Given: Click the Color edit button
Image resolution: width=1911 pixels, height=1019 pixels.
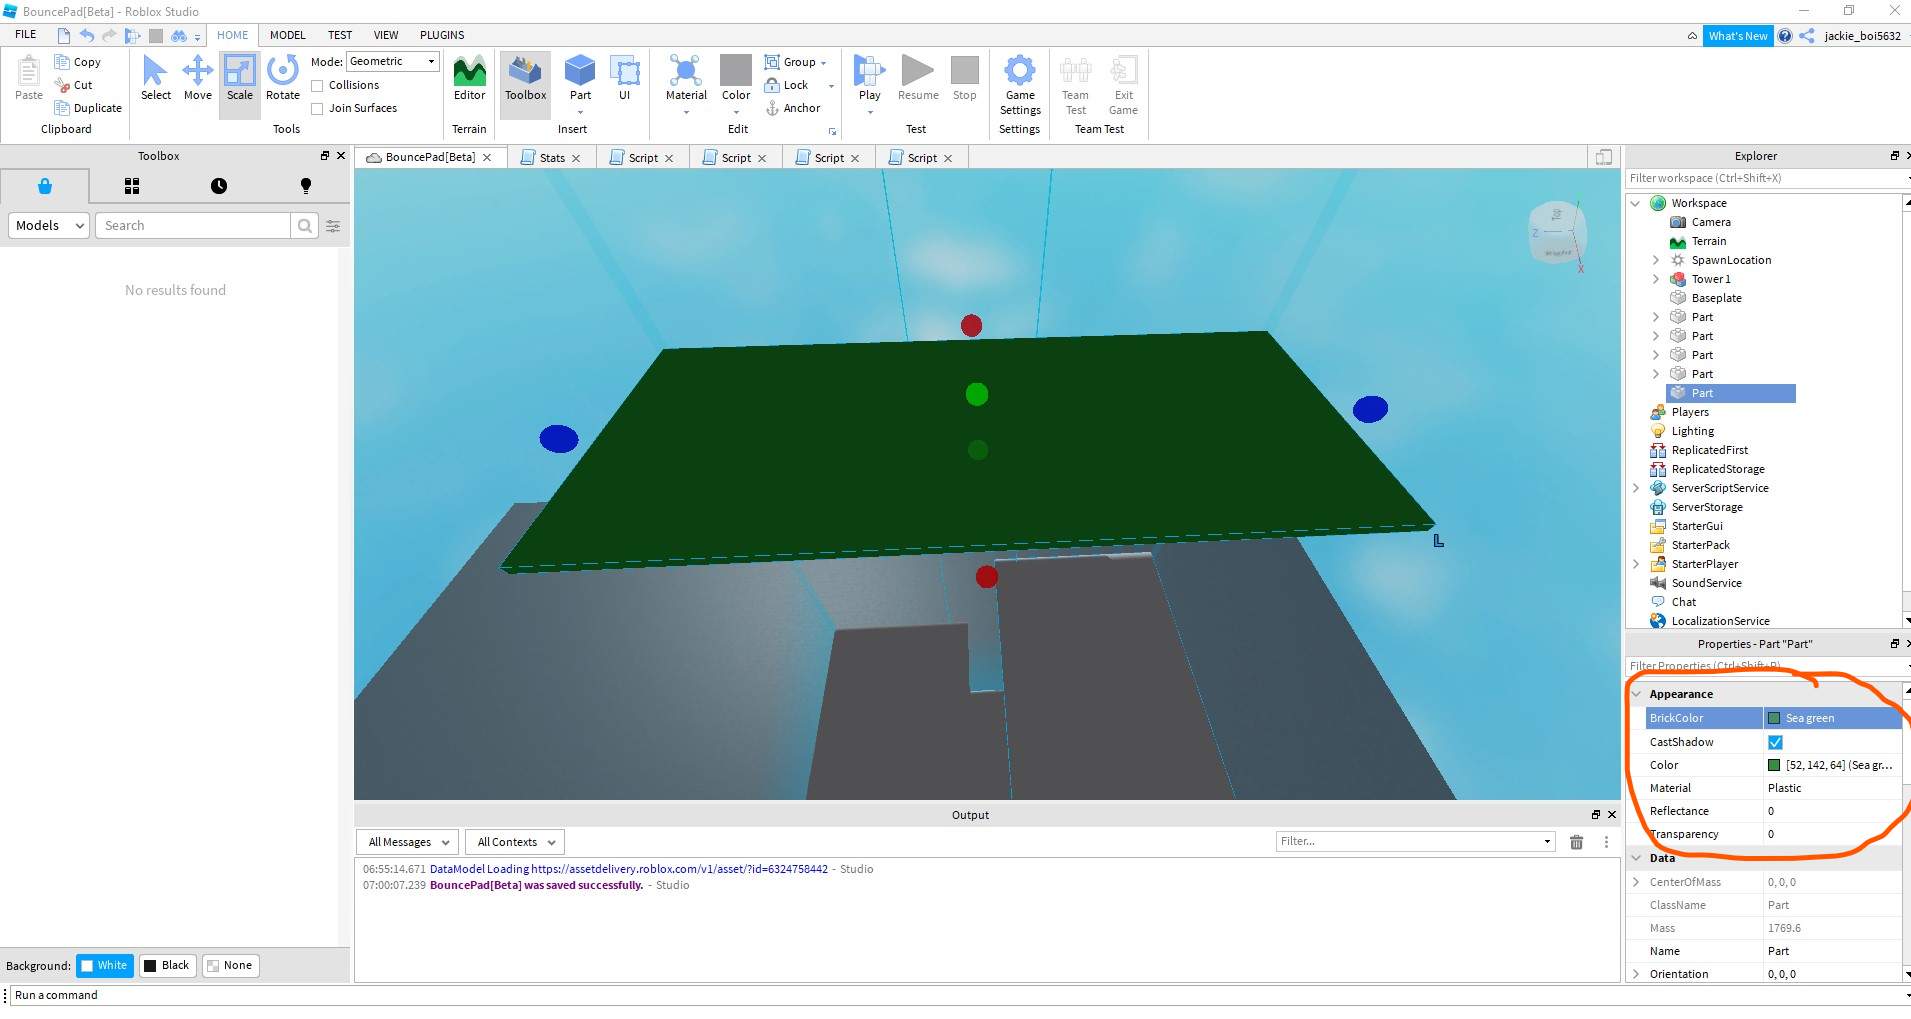Looking at the screenshot, I should tap(736, 78).
